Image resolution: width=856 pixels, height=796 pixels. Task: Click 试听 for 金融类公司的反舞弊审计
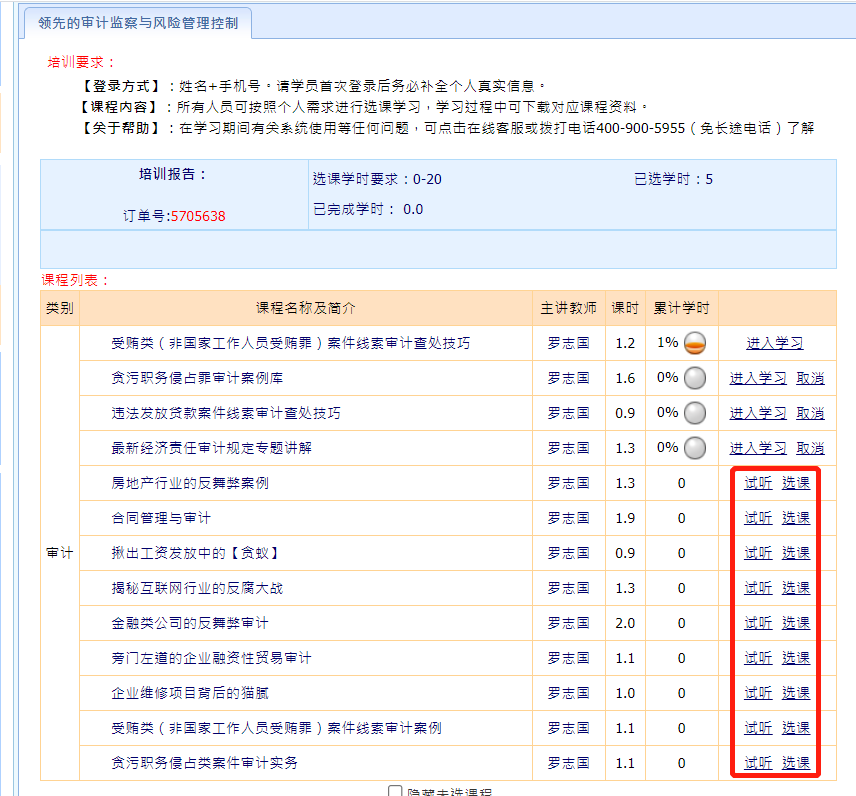pyautogui.click(x=758, y=623)
